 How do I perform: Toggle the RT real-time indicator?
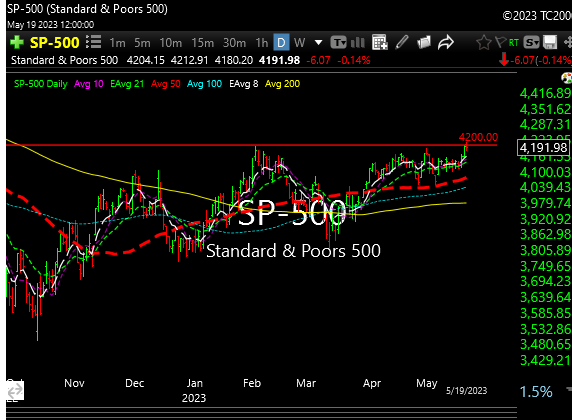pyautogui.click(x=514, y=43)
